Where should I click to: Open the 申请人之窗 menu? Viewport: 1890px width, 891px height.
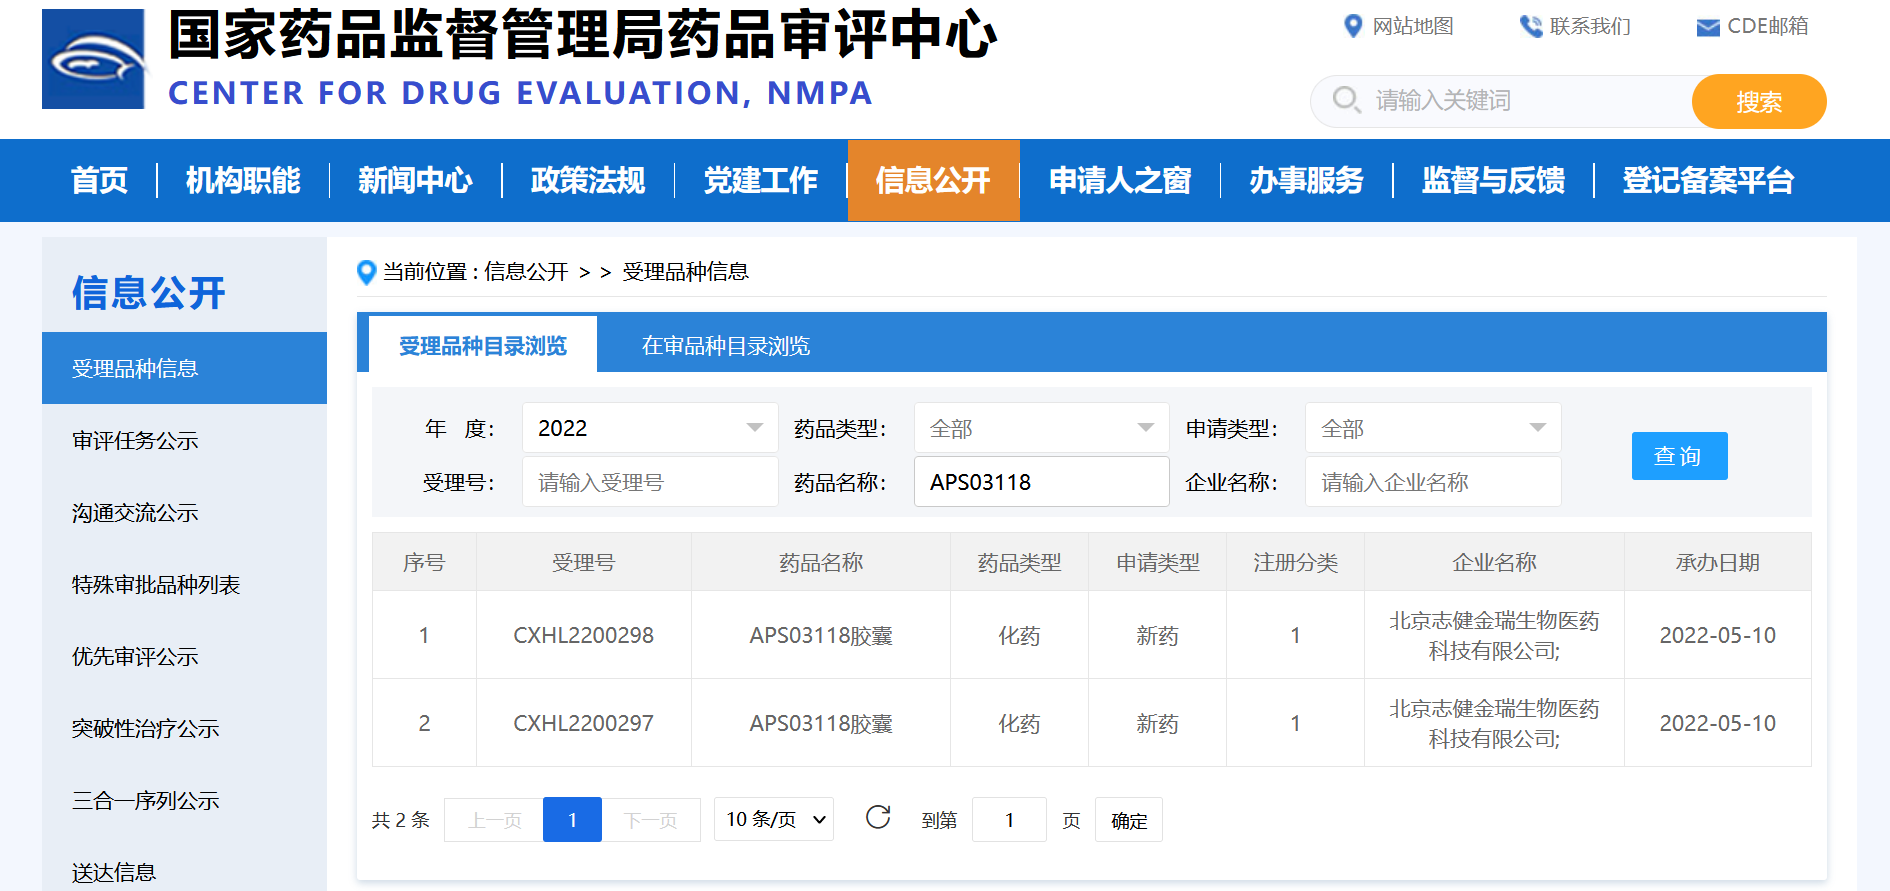pyautogui.click(x=1120, y=180)
